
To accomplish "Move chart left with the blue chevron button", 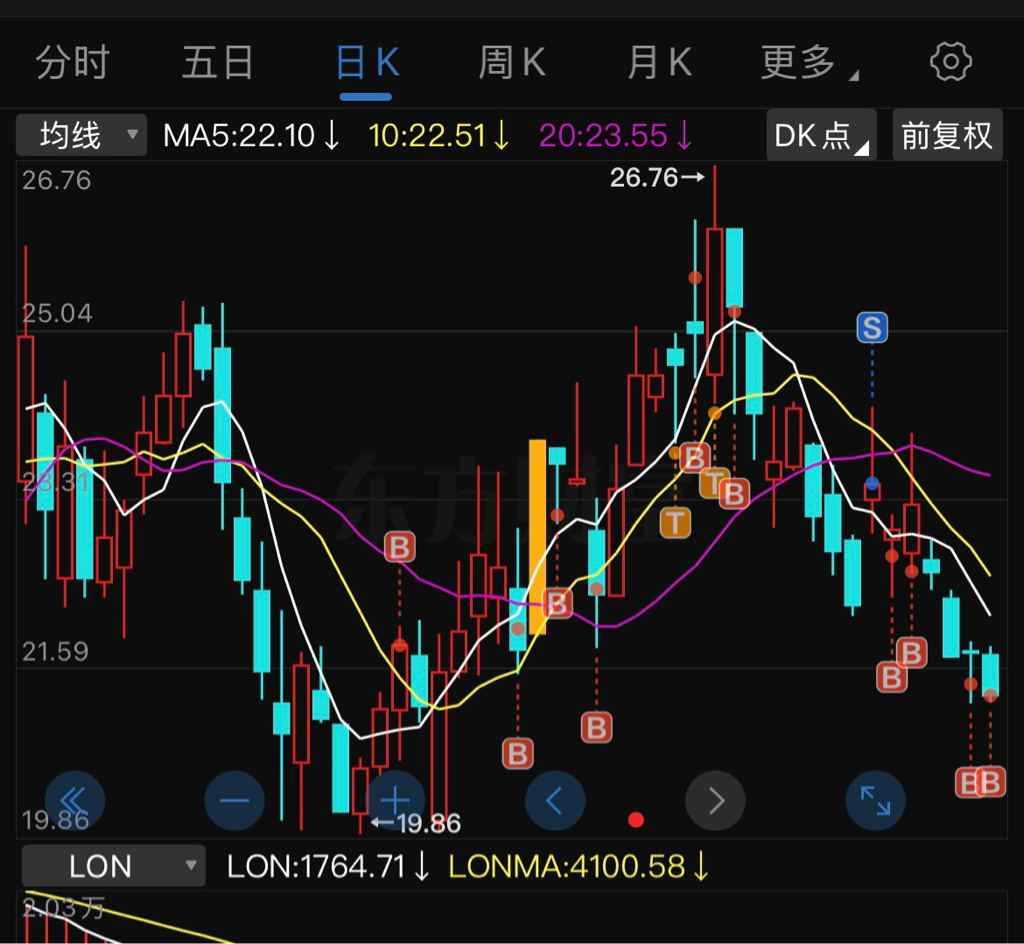I will (555, 800).
